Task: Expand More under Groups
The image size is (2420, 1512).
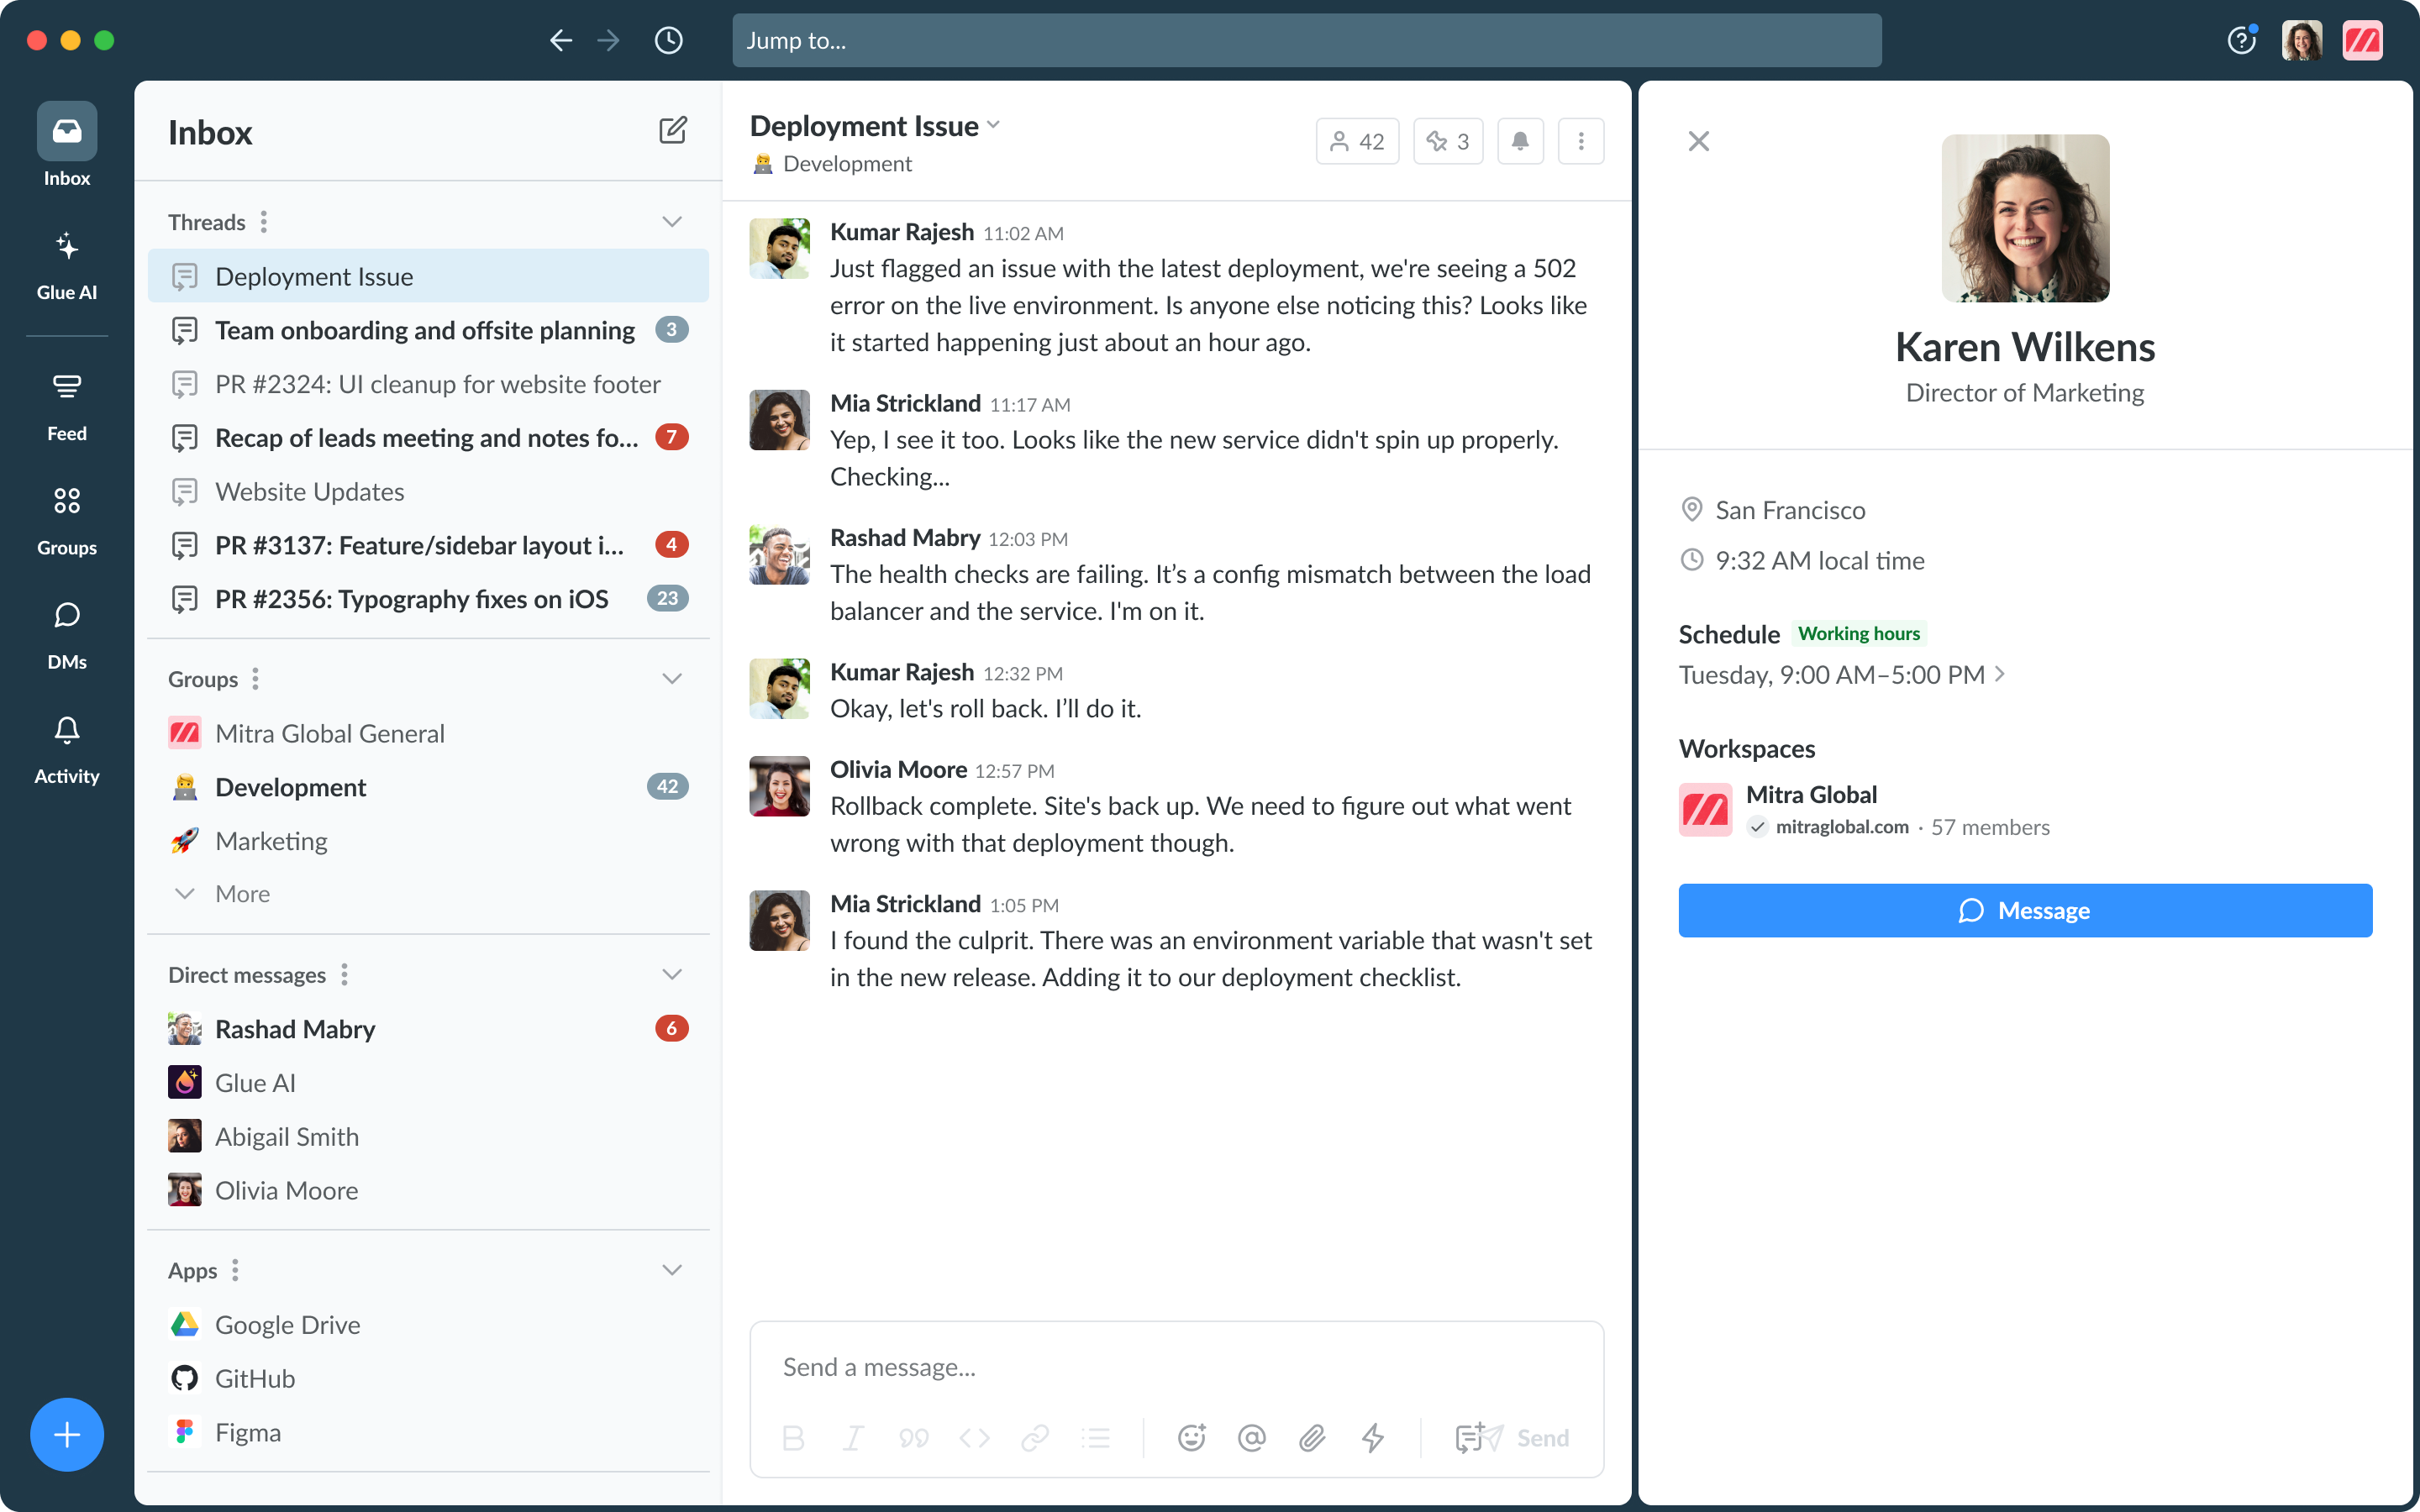Action: click(242, 893)
